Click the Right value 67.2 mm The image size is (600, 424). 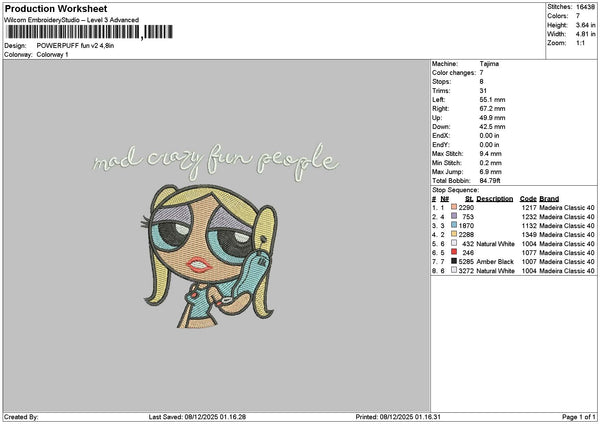(492, 109)
